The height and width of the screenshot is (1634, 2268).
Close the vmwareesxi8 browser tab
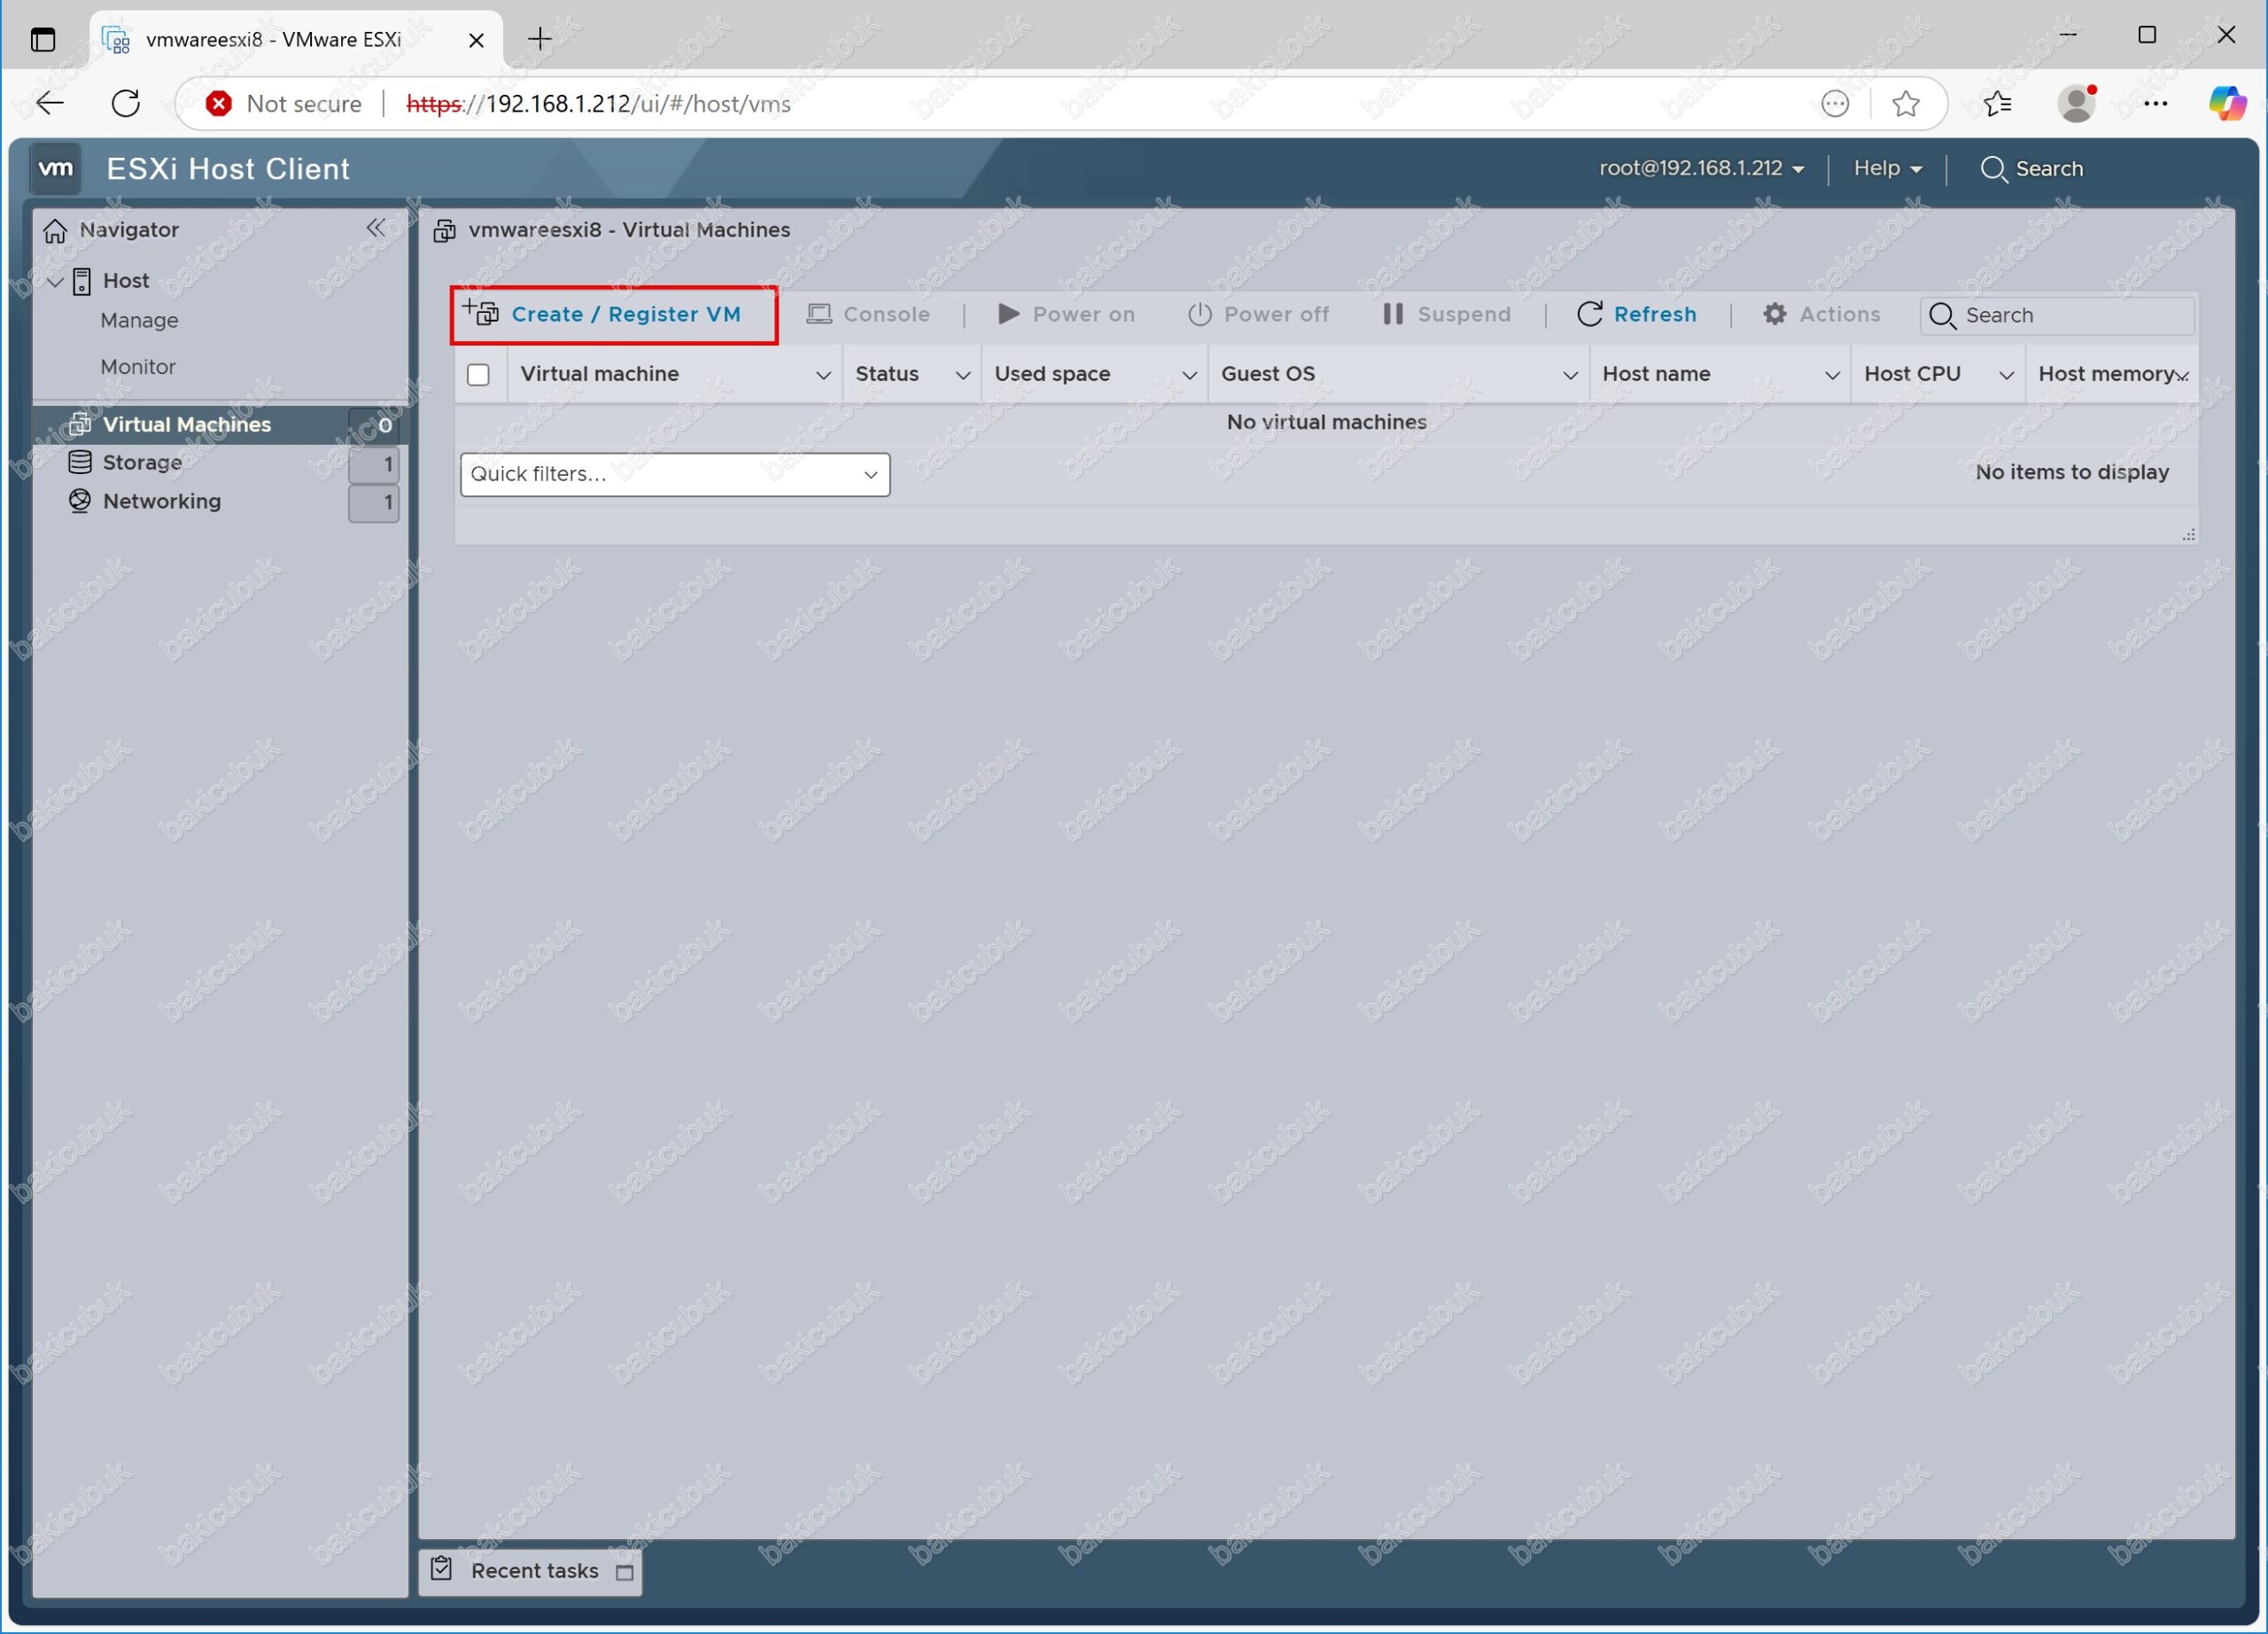click(x=476, y=40)
